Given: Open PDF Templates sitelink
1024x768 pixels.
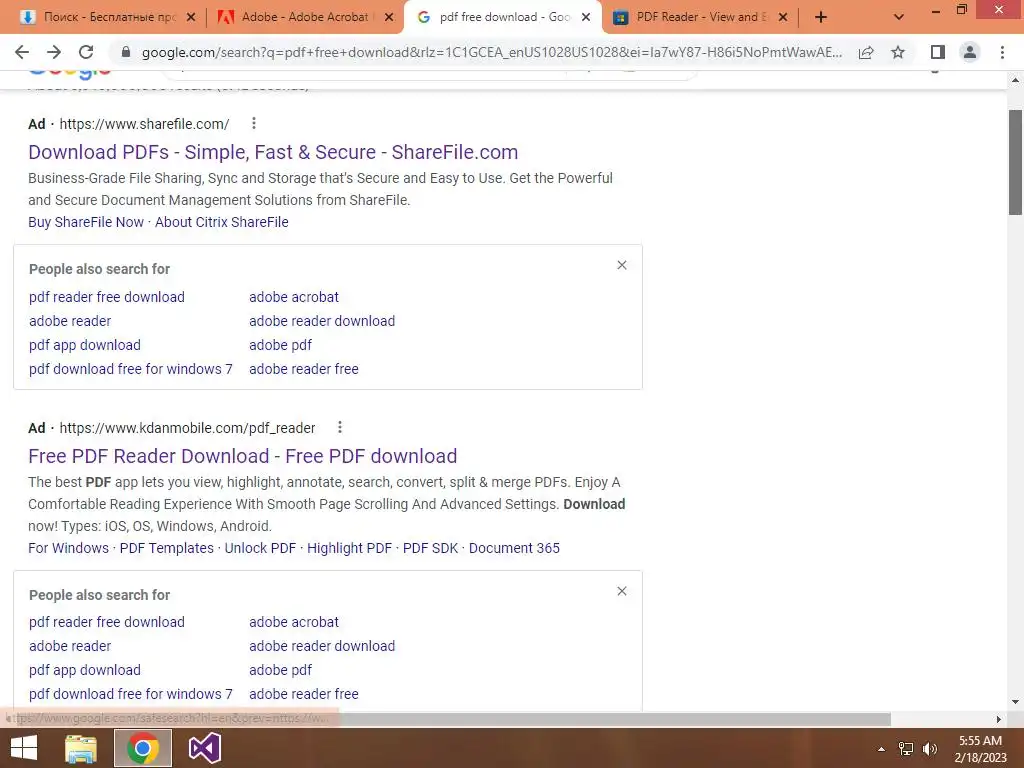Looking at the screenshot, I should coord(167,548).
